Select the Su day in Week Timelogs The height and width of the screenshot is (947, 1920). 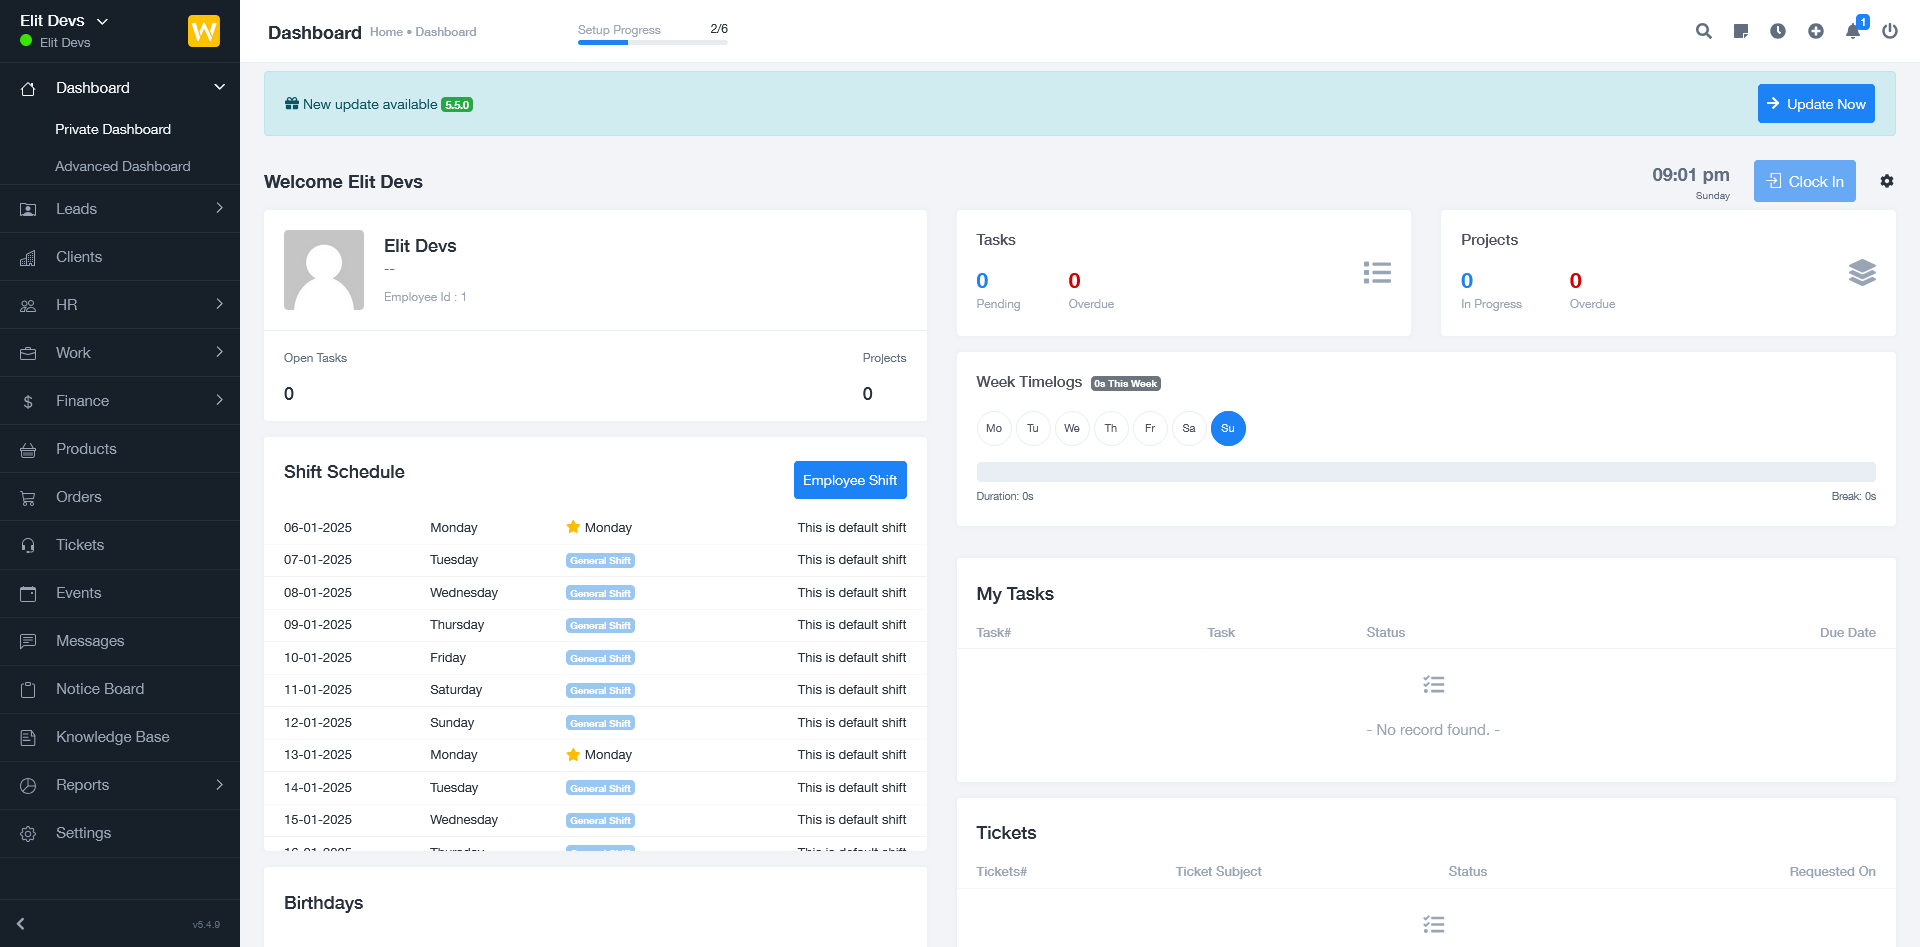tap(1228, 428)
